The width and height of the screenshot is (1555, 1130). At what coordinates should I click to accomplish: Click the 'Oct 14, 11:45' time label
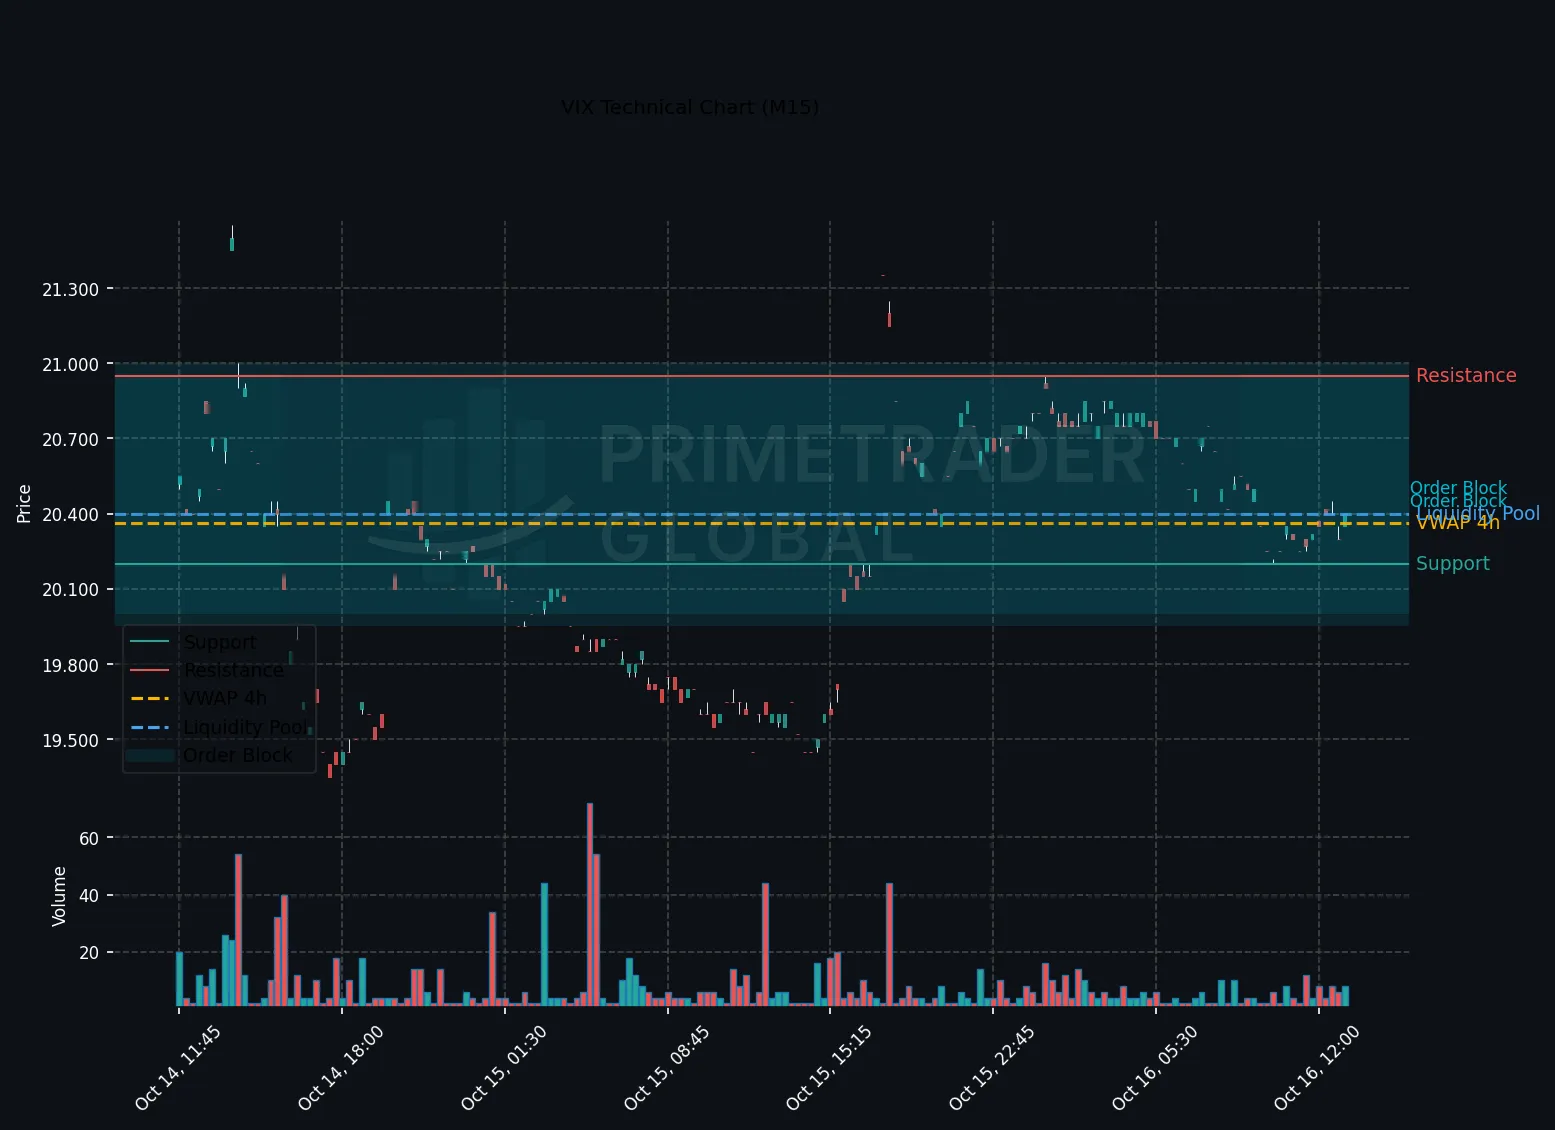pyautogui.click(x=178, y=1067)
